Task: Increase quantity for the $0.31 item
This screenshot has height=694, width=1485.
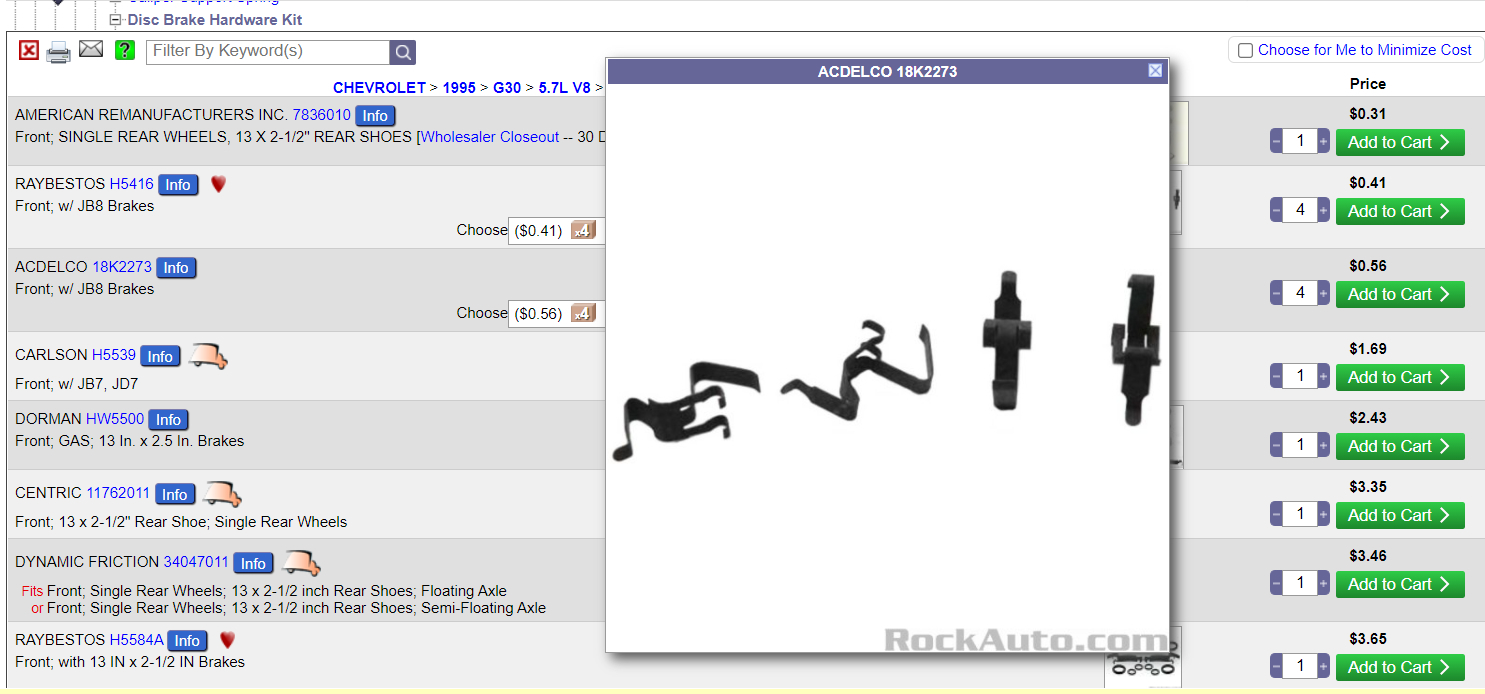Action: coord(1323,142)
